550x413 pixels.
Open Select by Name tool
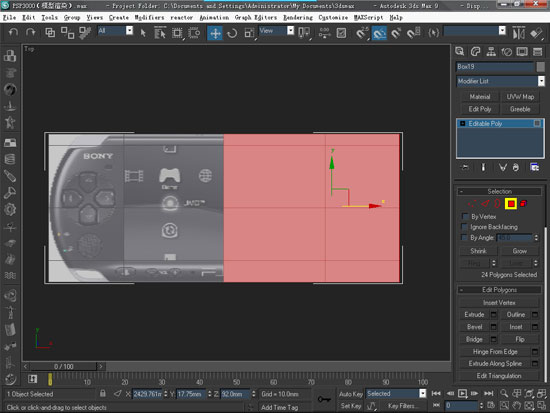pos(160,33)
